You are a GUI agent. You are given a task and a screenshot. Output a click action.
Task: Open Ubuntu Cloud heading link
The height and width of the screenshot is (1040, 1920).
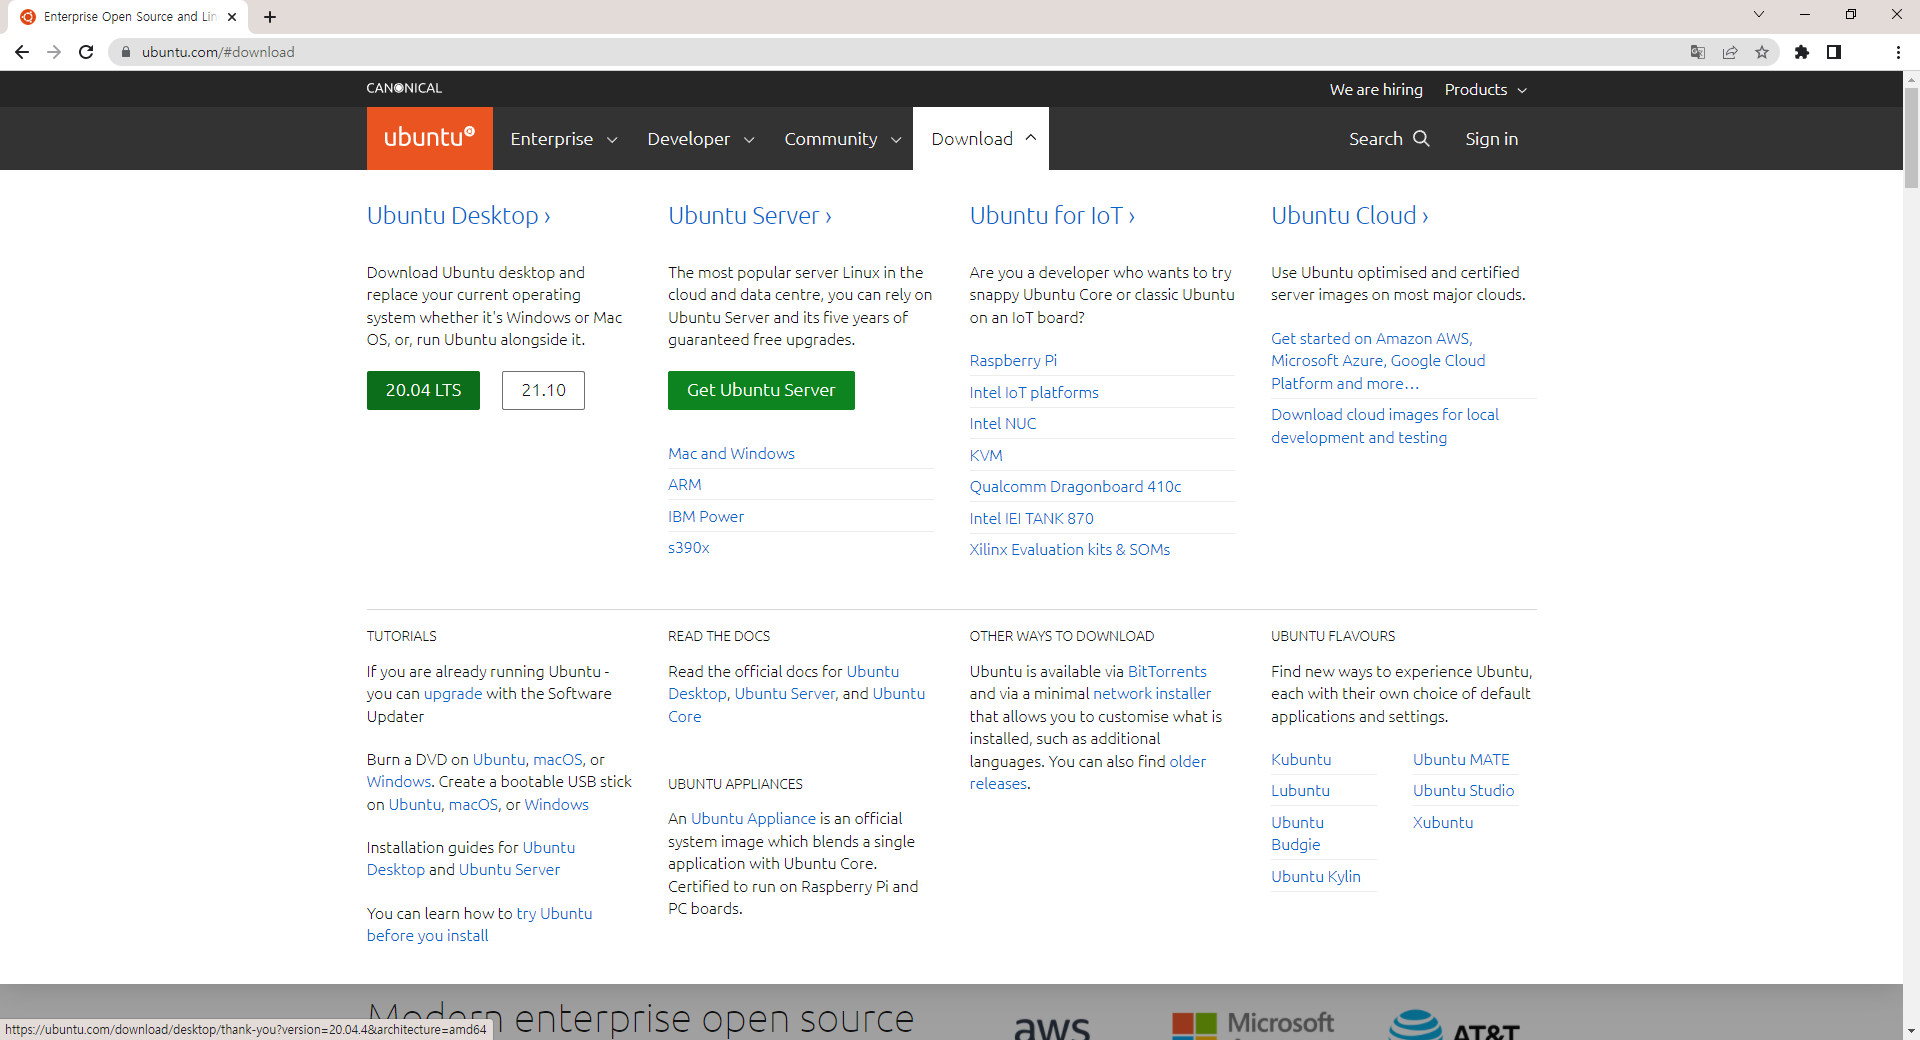(x=1350, y=216)
